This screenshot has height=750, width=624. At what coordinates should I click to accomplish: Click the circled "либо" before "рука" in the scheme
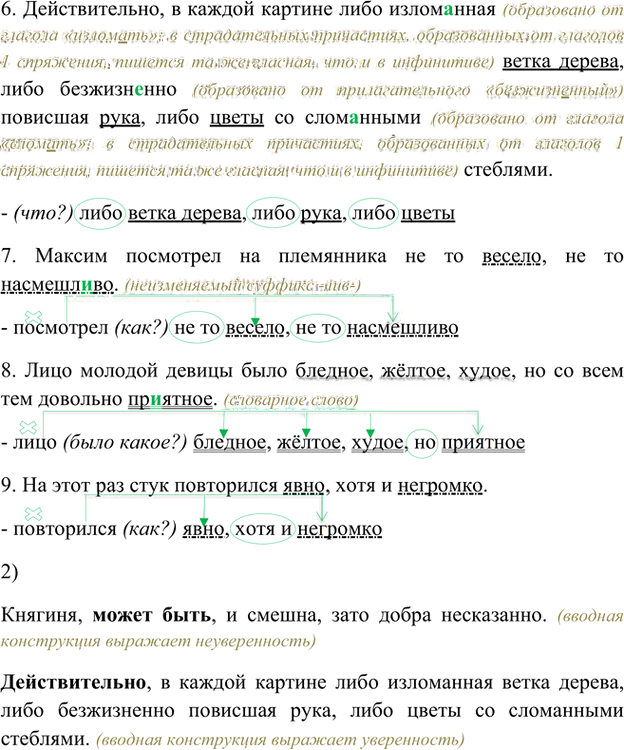274,213
